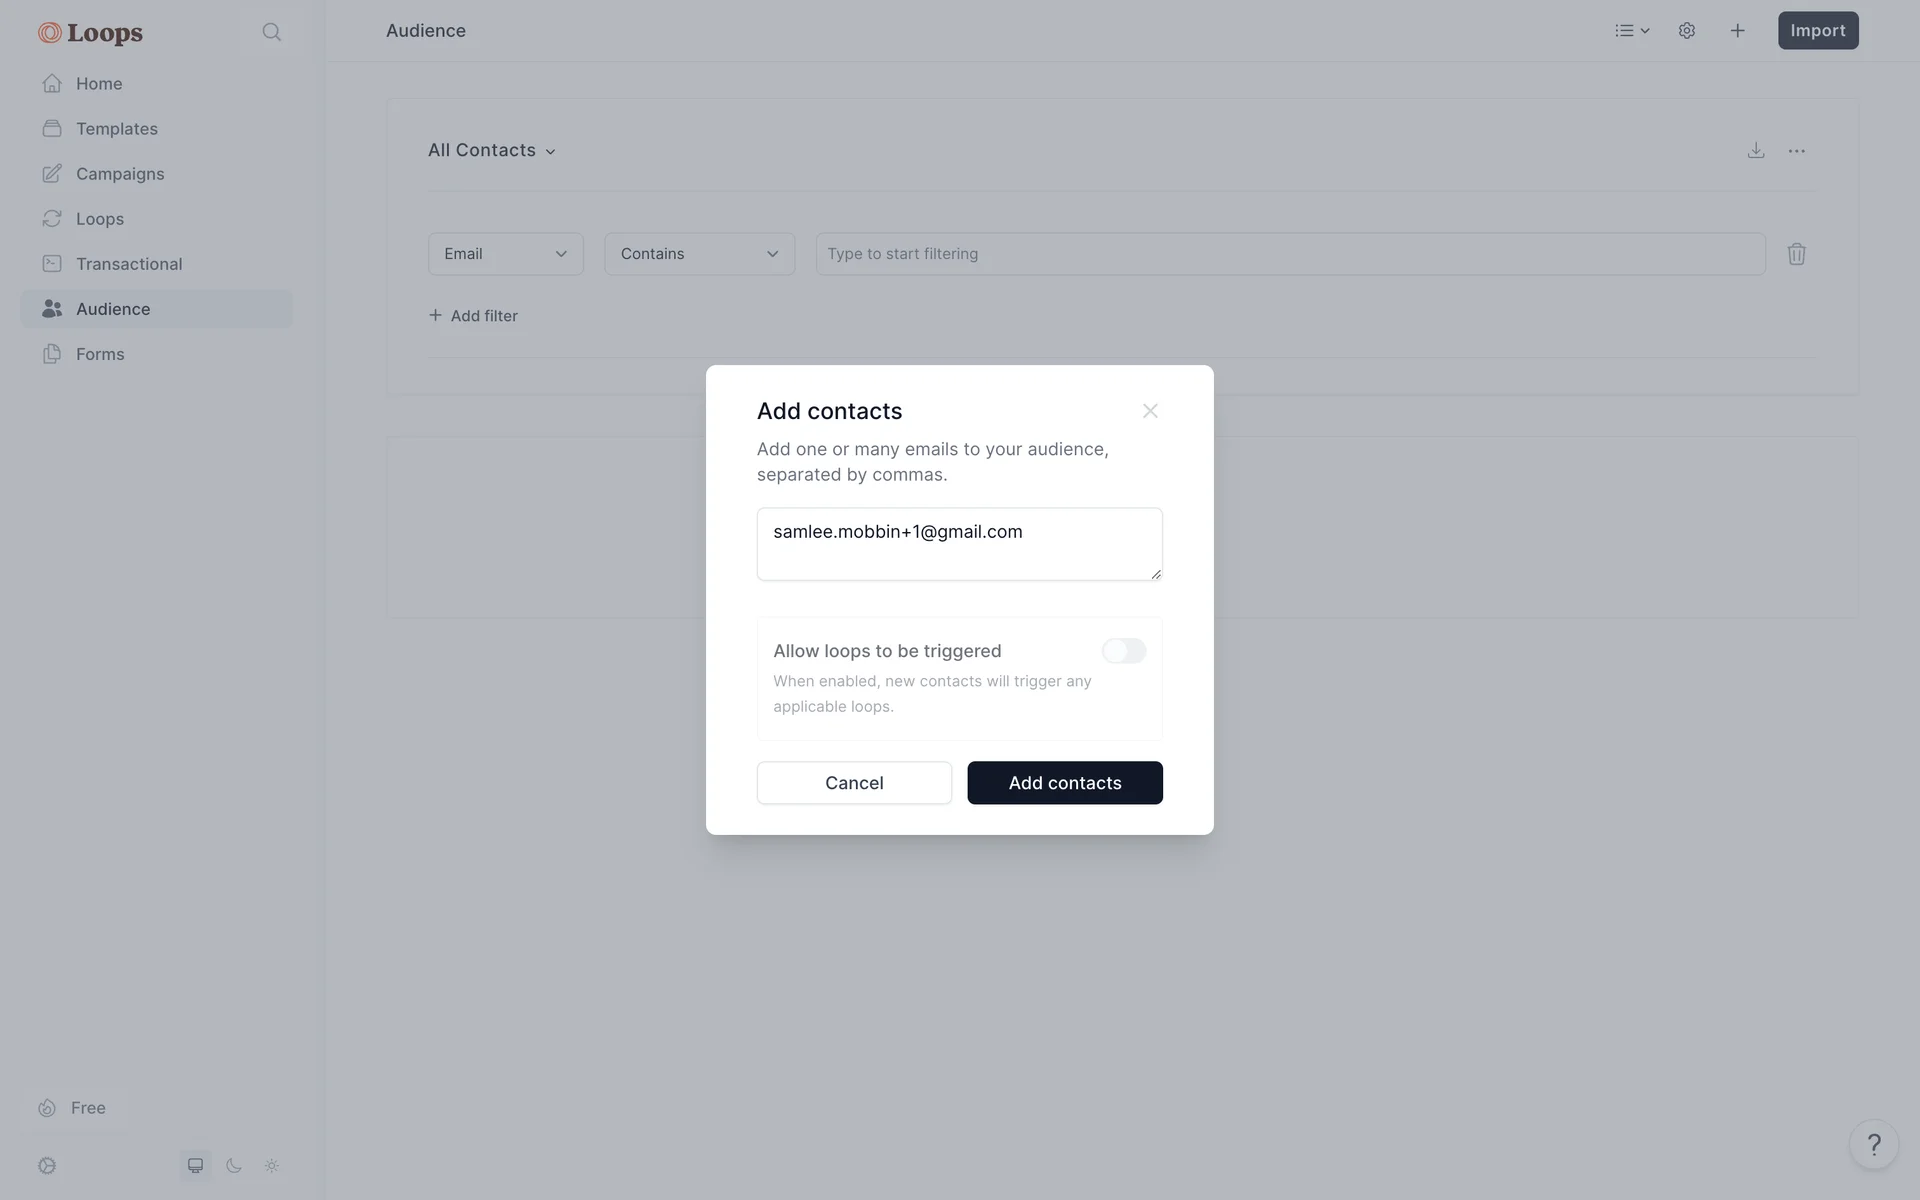Screen dimensions: 1920x1200
Task: Click the search magnifier icon in sidebar
Action: click(271, 32)
